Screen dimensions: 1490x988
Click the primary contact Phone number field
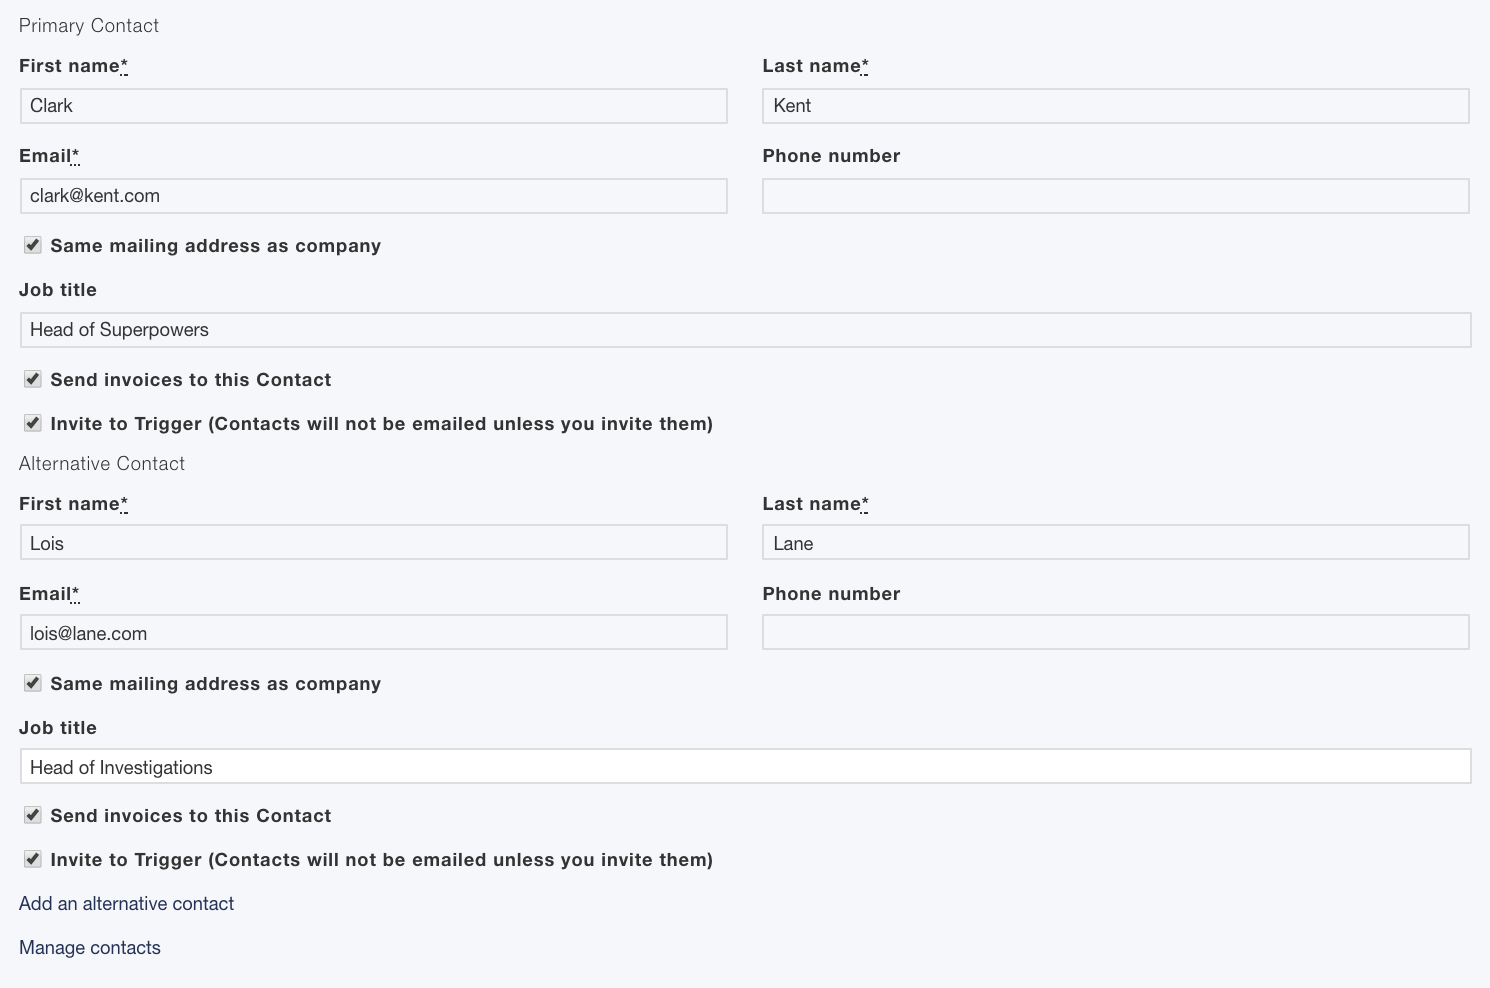pyautogui.click(x=1115, y=196)
